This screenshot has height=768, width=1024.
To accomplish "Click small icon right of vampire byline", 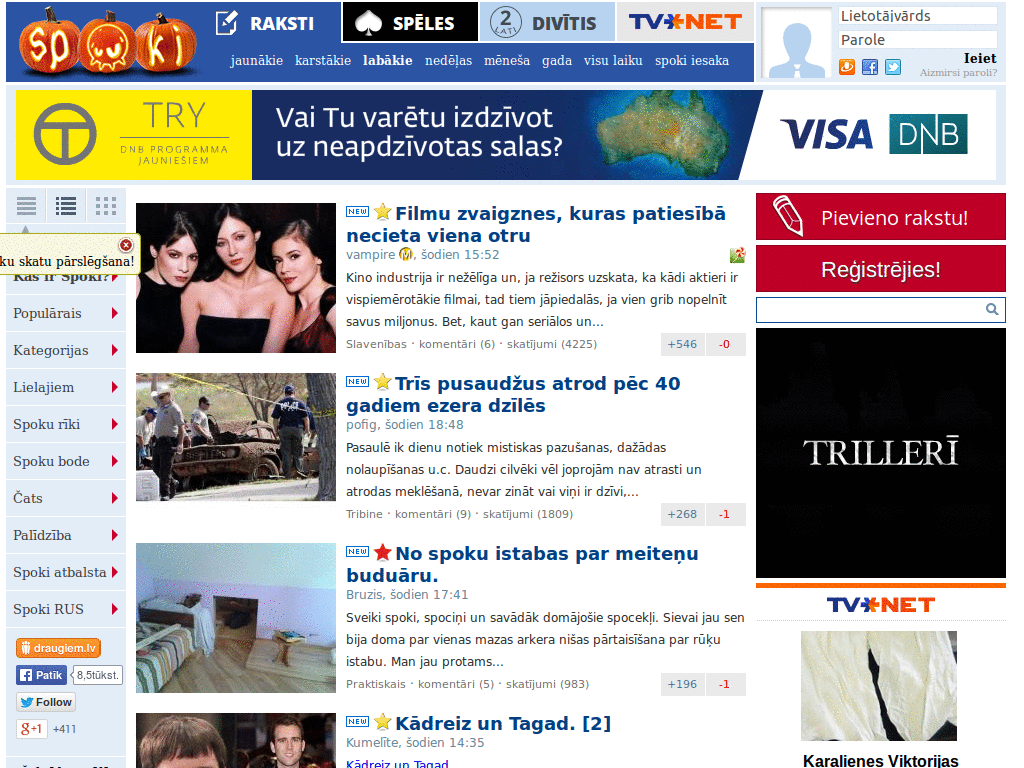I will [737, 255].
